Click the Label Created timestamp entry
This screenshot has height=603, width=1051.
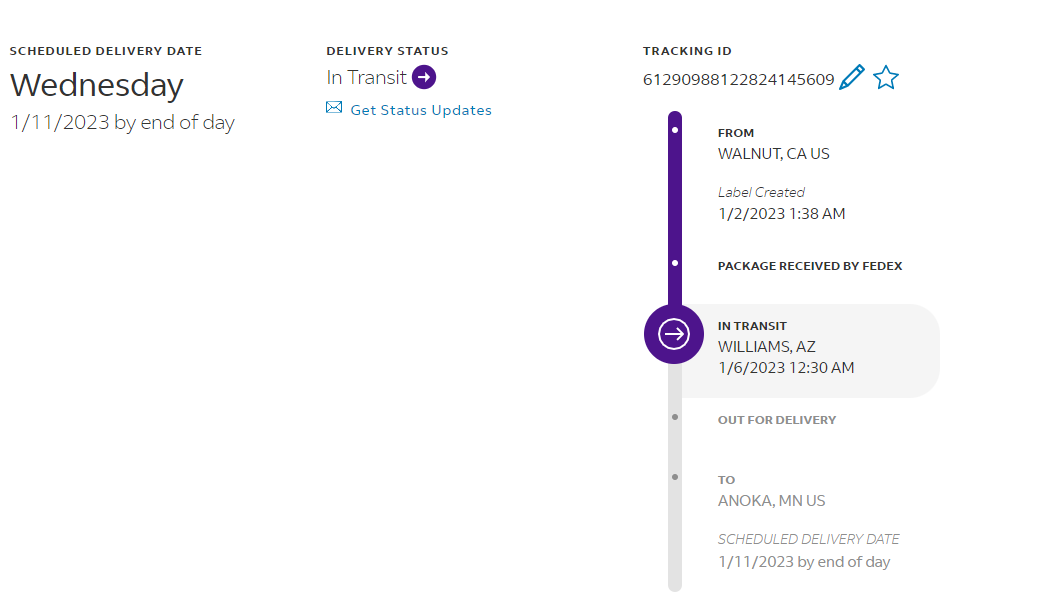click(782, 214)
